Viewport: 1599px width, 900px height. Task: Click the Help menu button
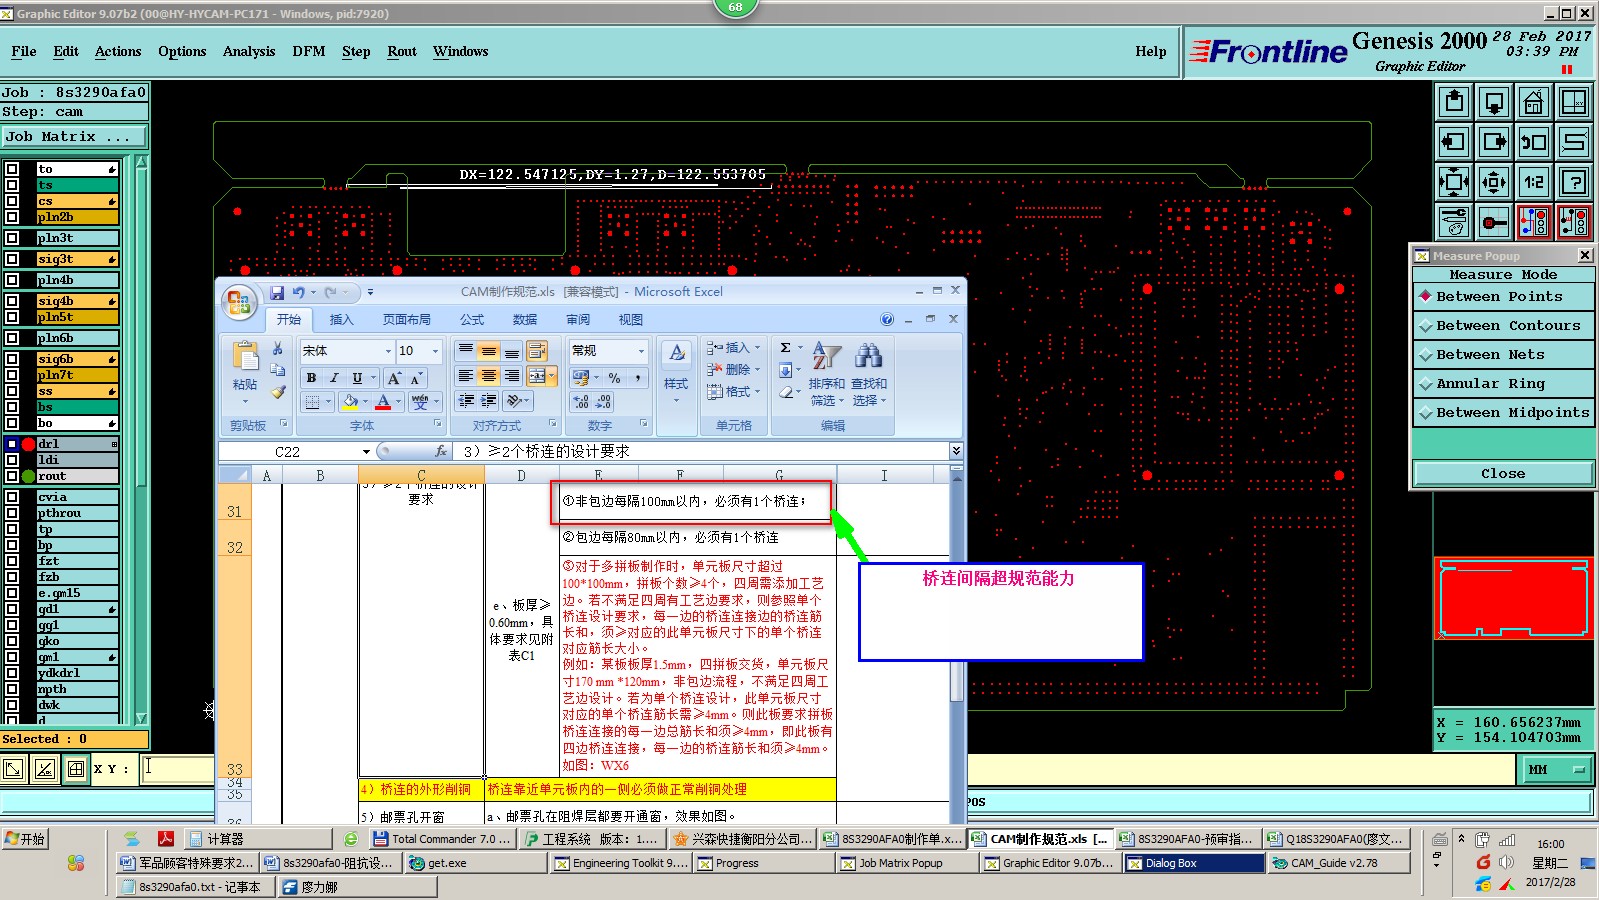1150,51
